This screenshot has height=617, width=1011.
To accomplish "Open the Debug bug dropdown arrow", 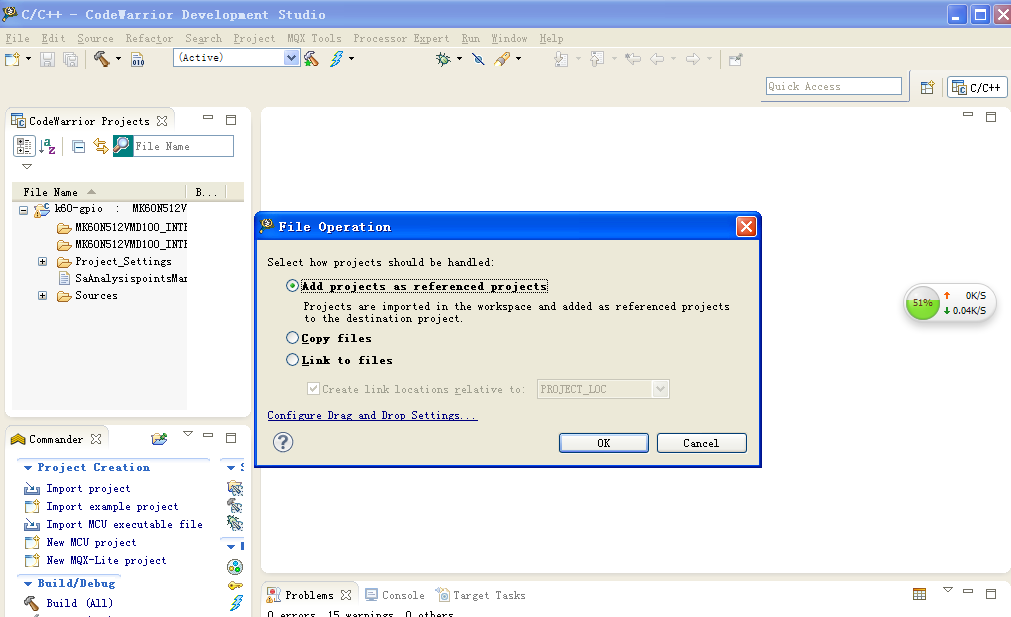I will 459,59.
